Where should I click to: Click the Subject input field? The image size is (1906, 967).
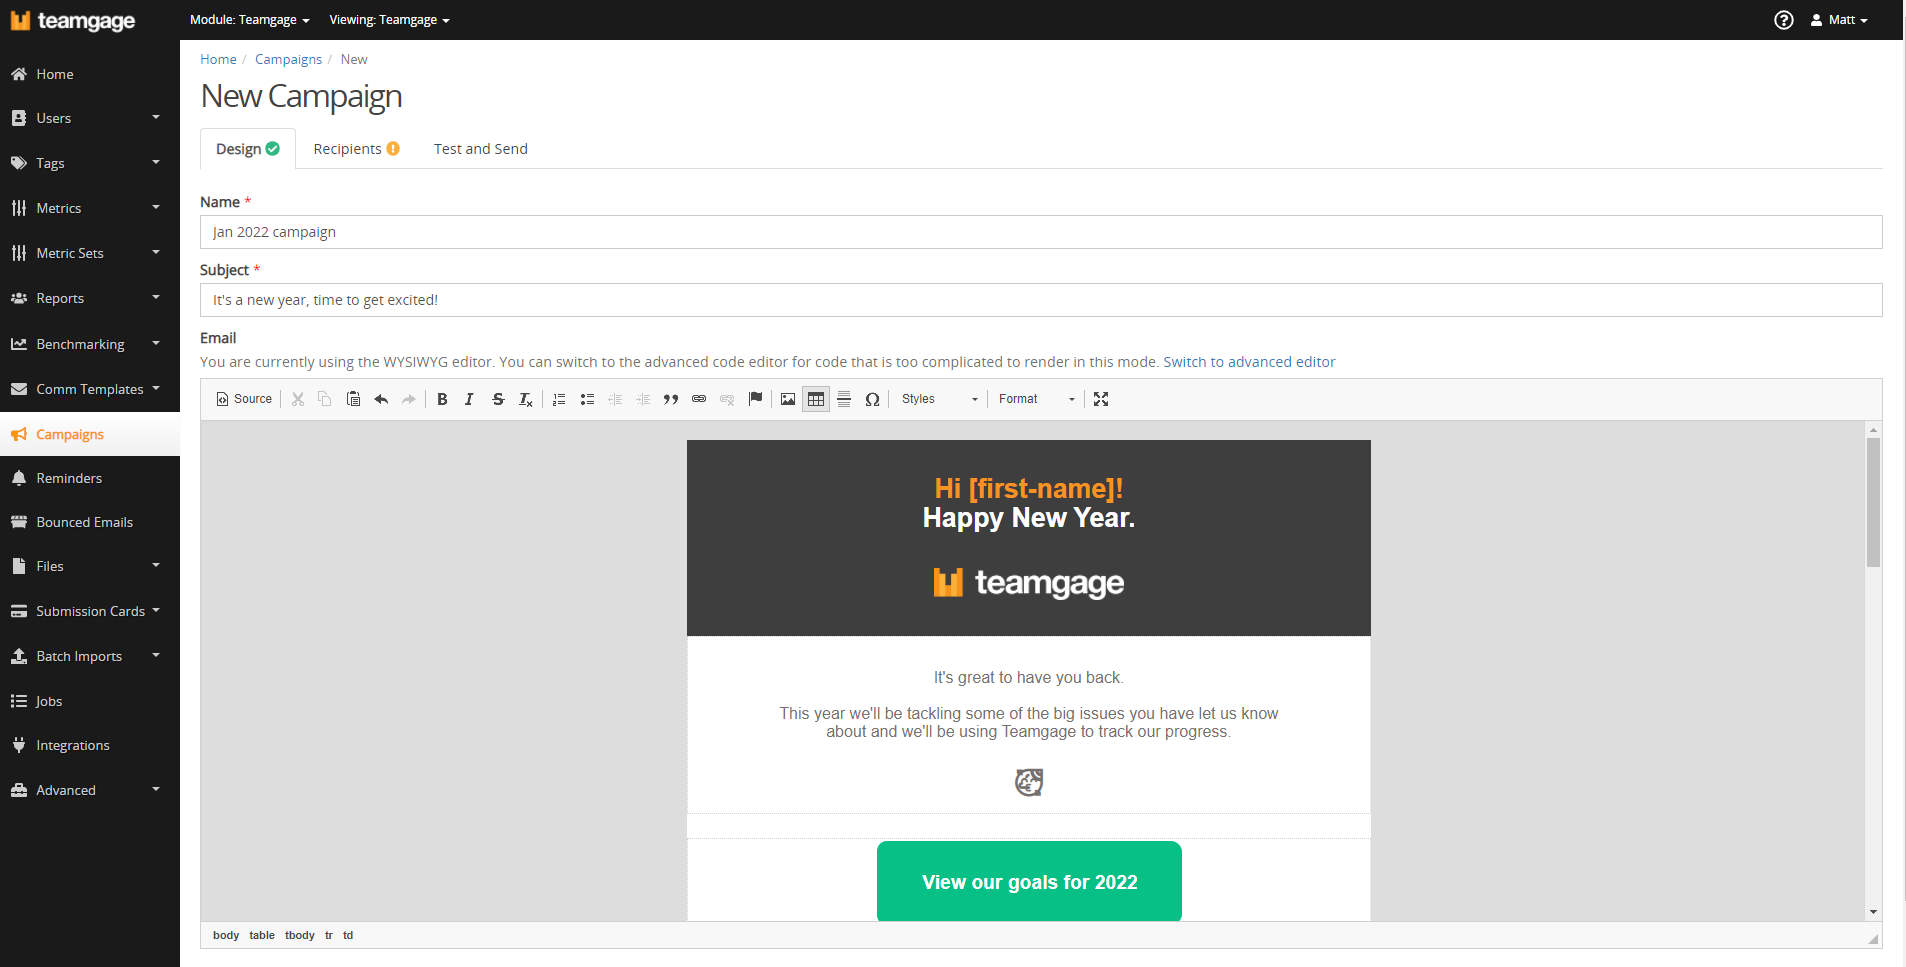click(1041, 300)
